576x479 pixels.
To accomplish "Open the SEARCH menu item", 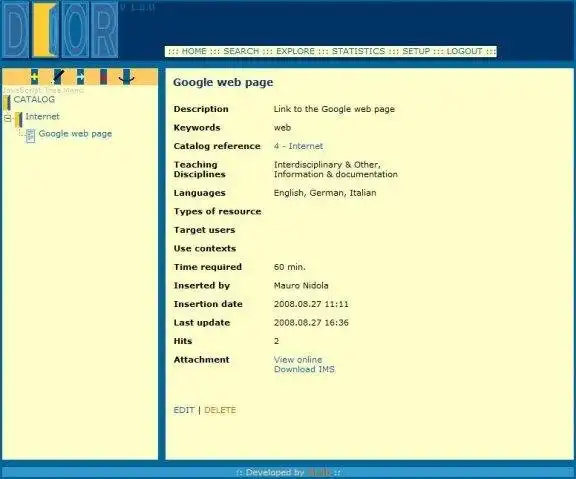I will pyautogui.click(x=241, y=51).
